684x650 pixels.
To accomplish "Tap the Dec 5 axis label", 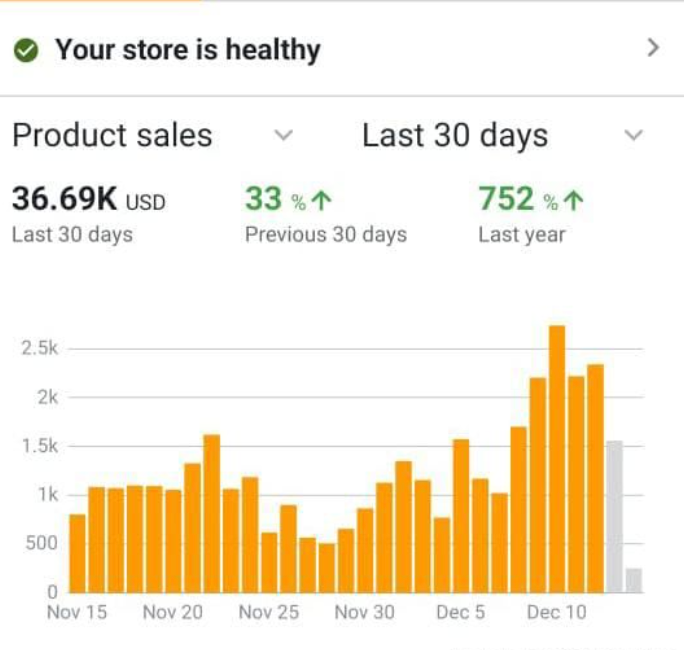I will tap(461, 612).
